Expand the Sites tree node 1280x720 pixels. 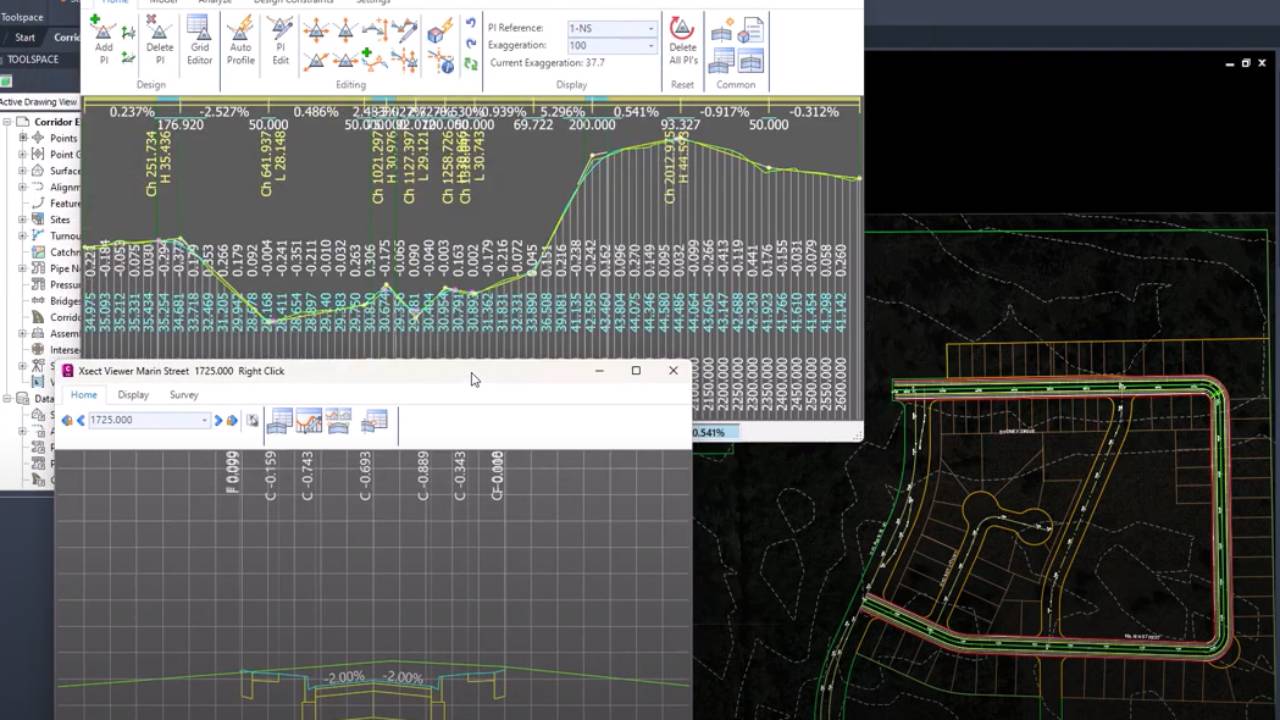(22, 220)
